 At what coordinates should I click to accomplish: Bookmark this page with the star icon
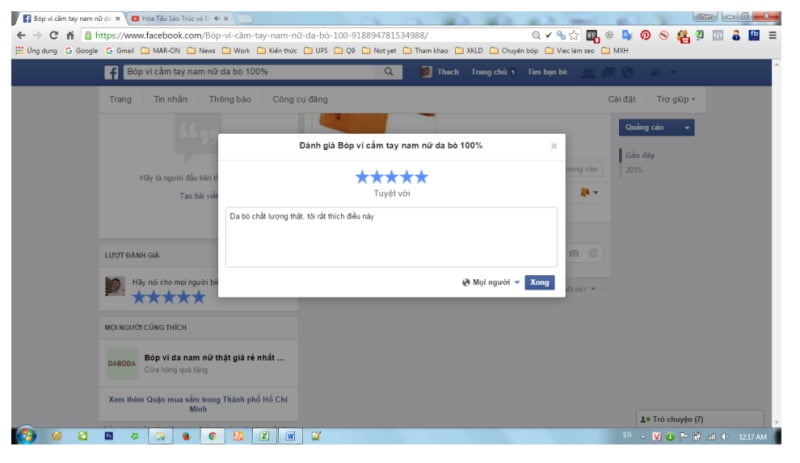(574, 35)
